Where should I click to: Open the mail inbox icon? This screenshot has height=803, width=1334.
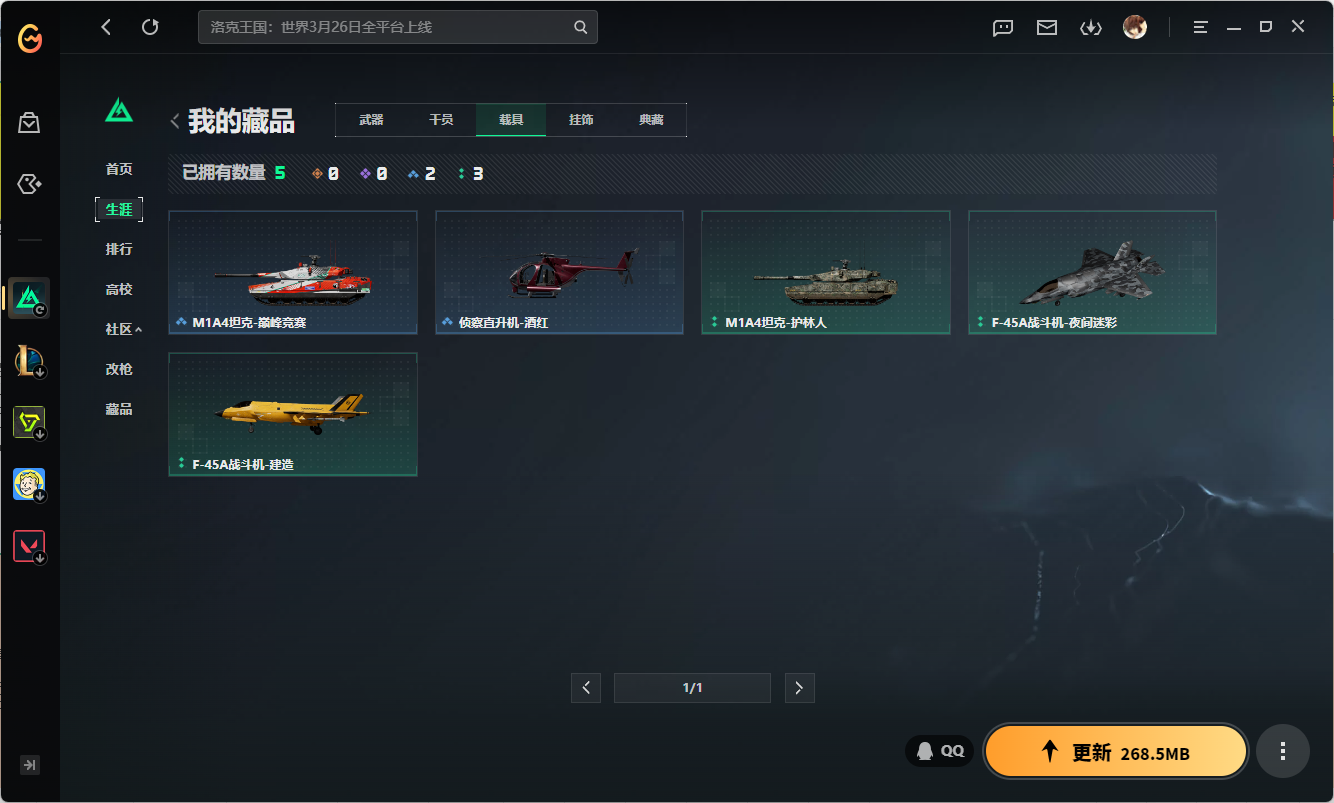(1047, 27)
